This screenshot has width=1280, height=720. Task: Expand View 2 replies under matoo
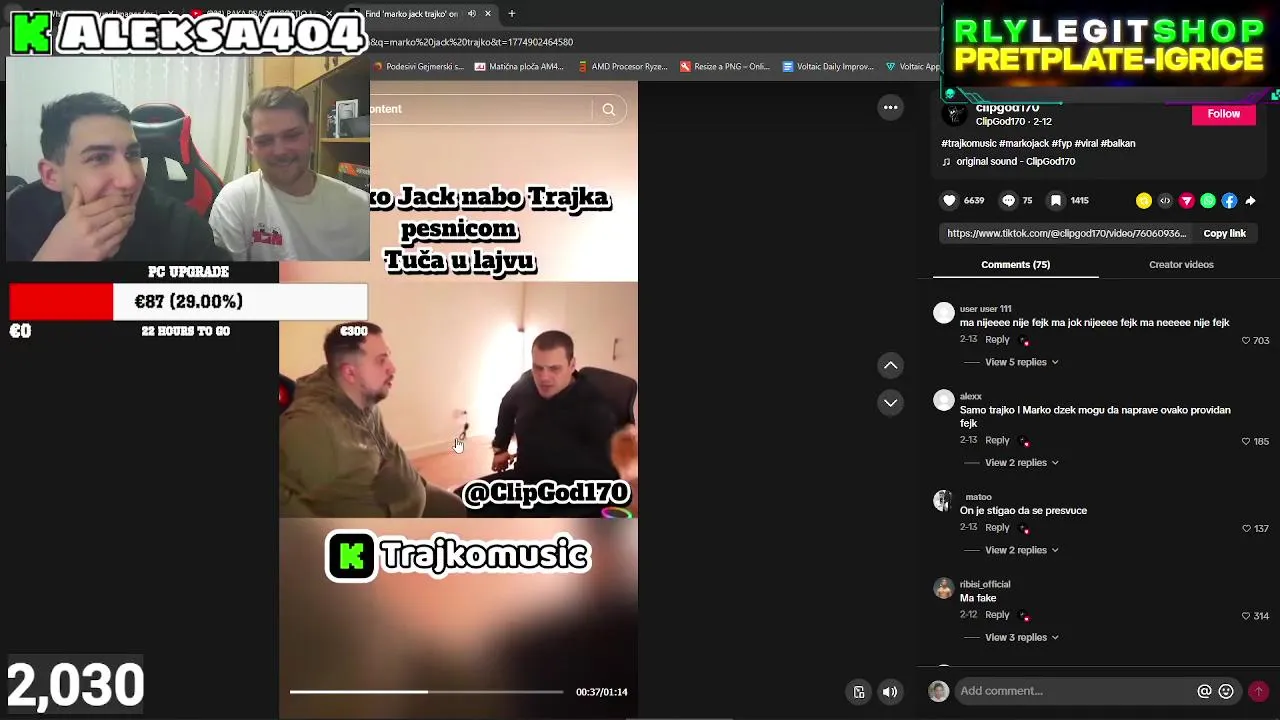[1021, 550]
